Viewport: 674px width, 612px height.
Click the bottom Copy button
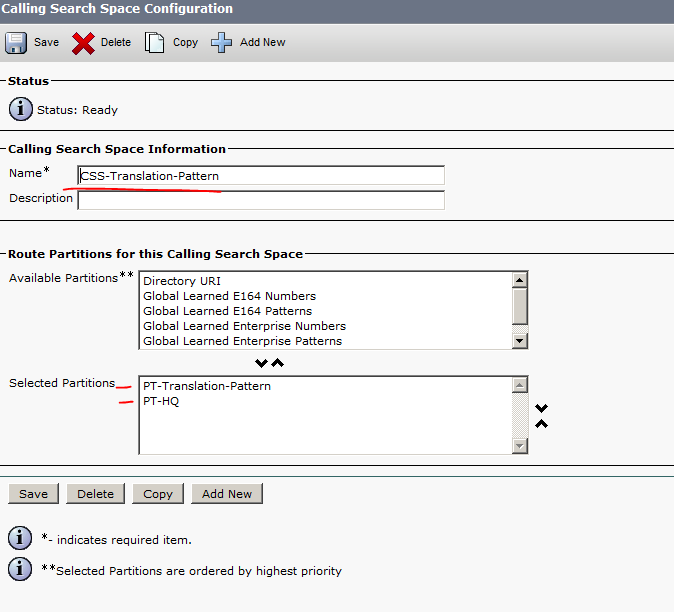tap(158, 494)
